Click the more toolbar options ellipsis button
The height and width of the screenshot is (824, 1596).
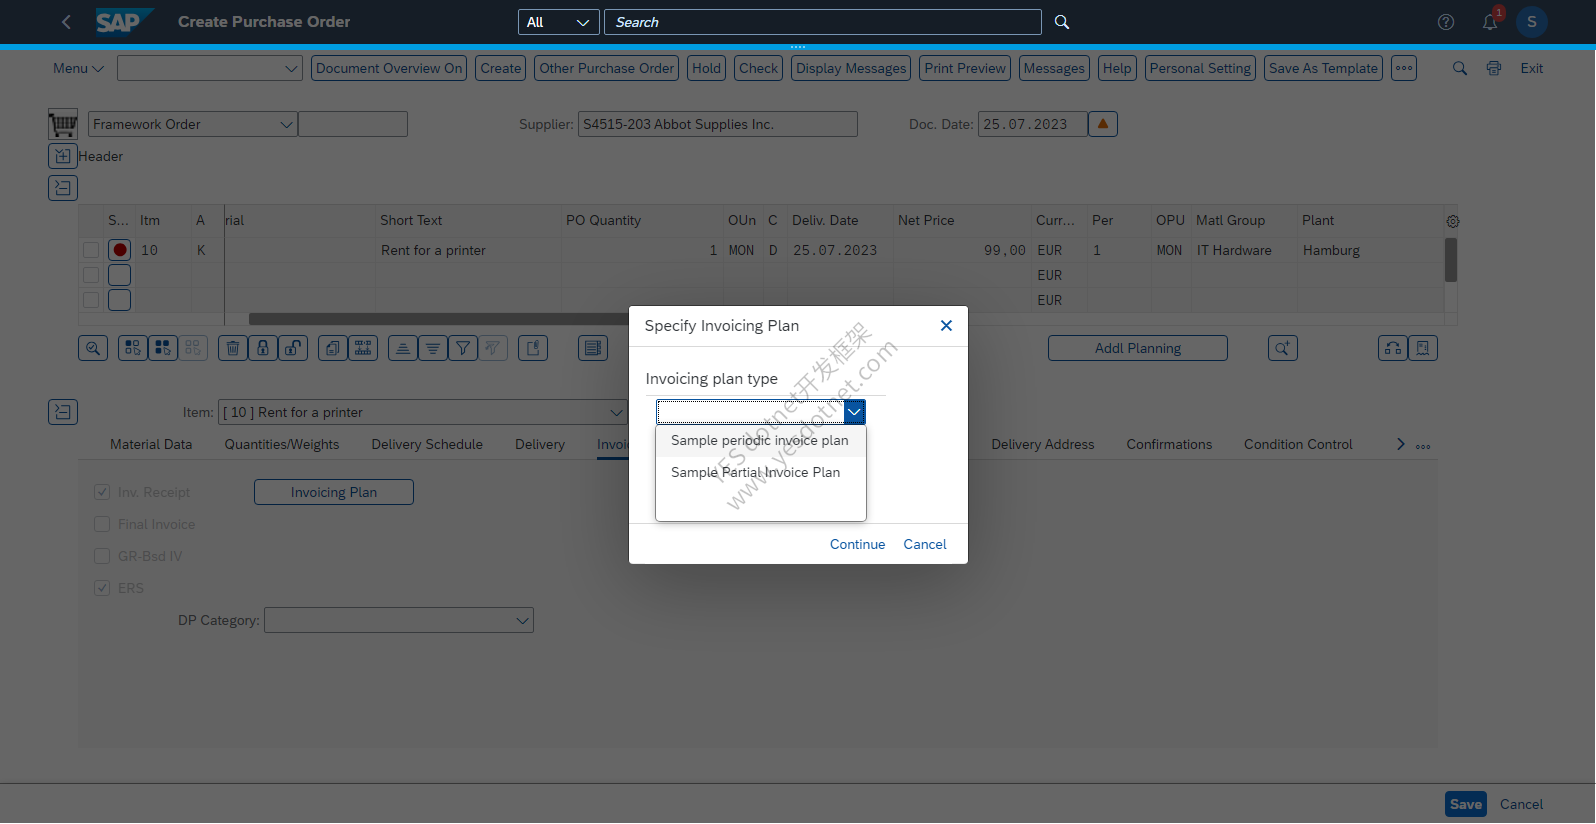pos(1404,68)
